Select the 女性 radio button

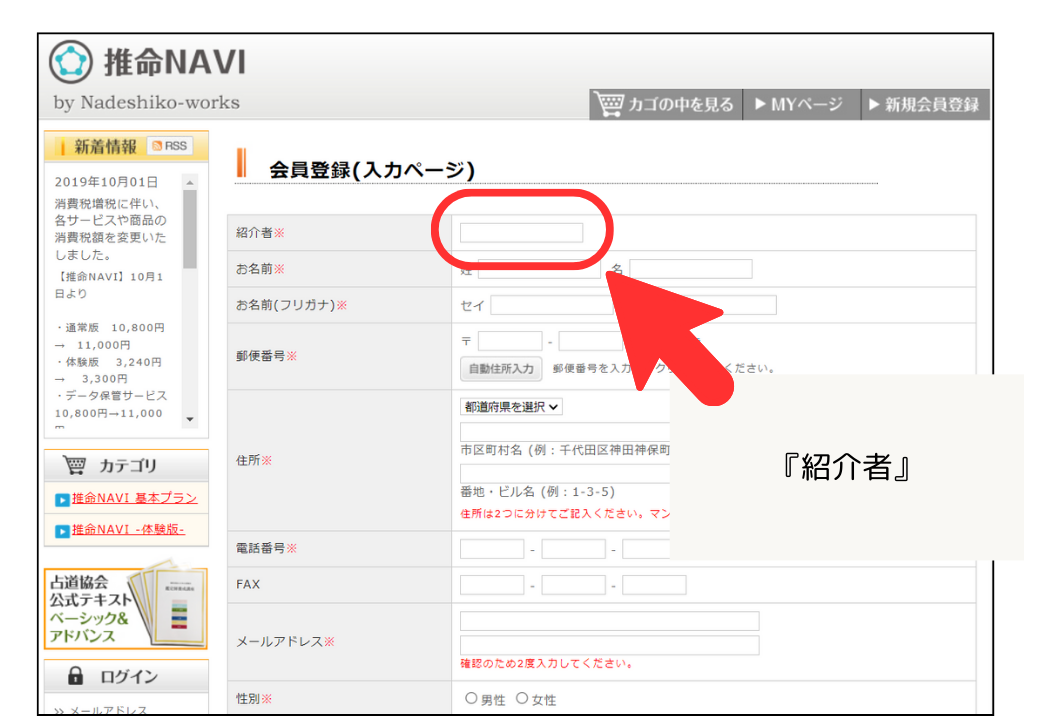(x=521, y=699)
